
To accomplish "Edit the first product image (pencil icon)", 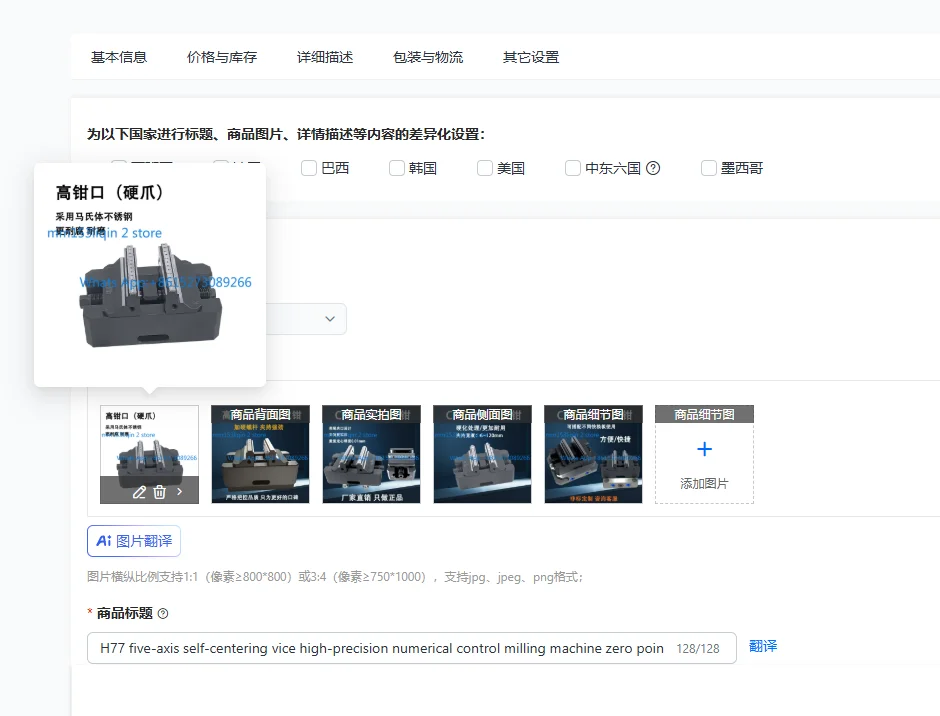I will [x=139, y=492].
